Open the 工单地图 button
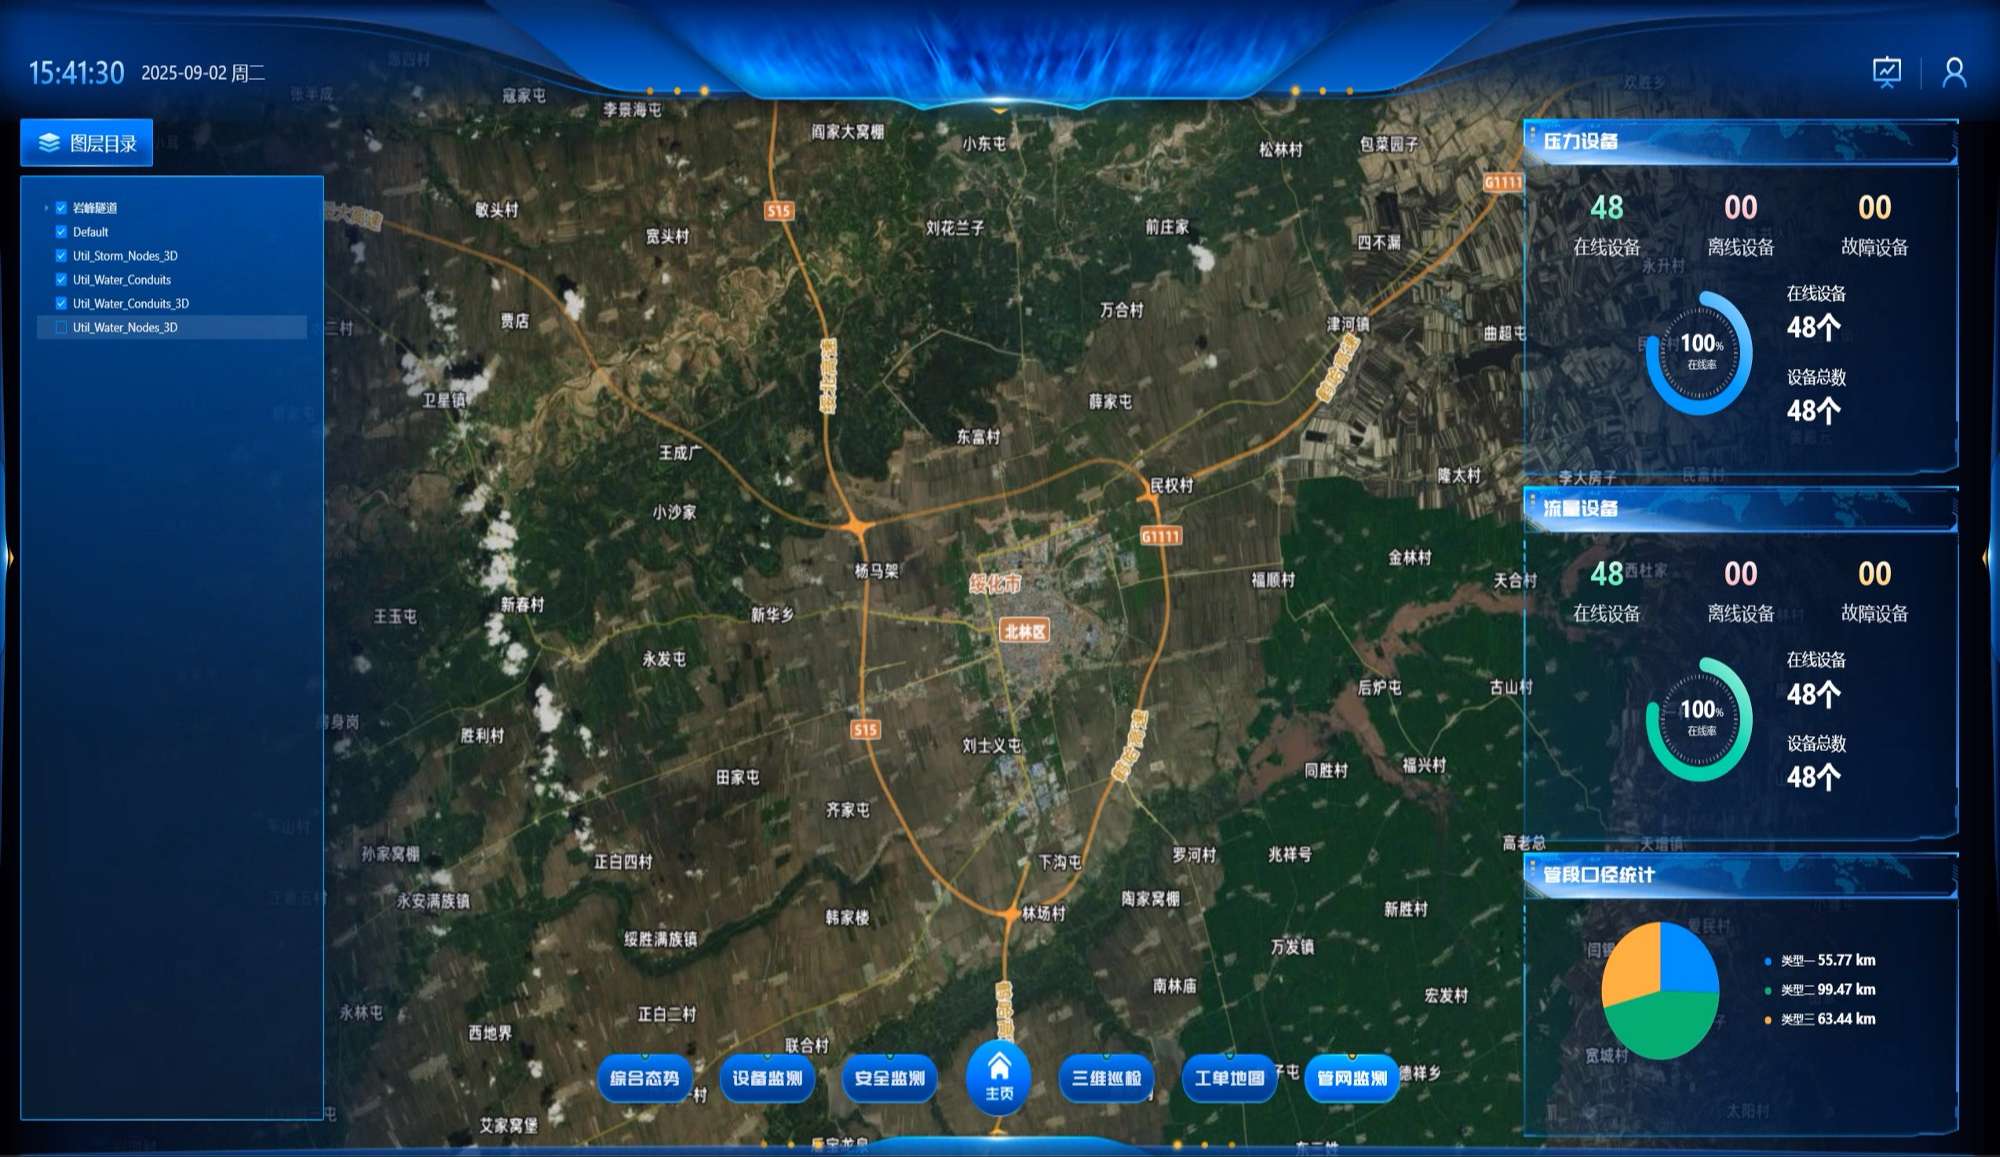Viewport: 2000px width, 1157px height. pyautogui.click(x=1229, y=1078)
